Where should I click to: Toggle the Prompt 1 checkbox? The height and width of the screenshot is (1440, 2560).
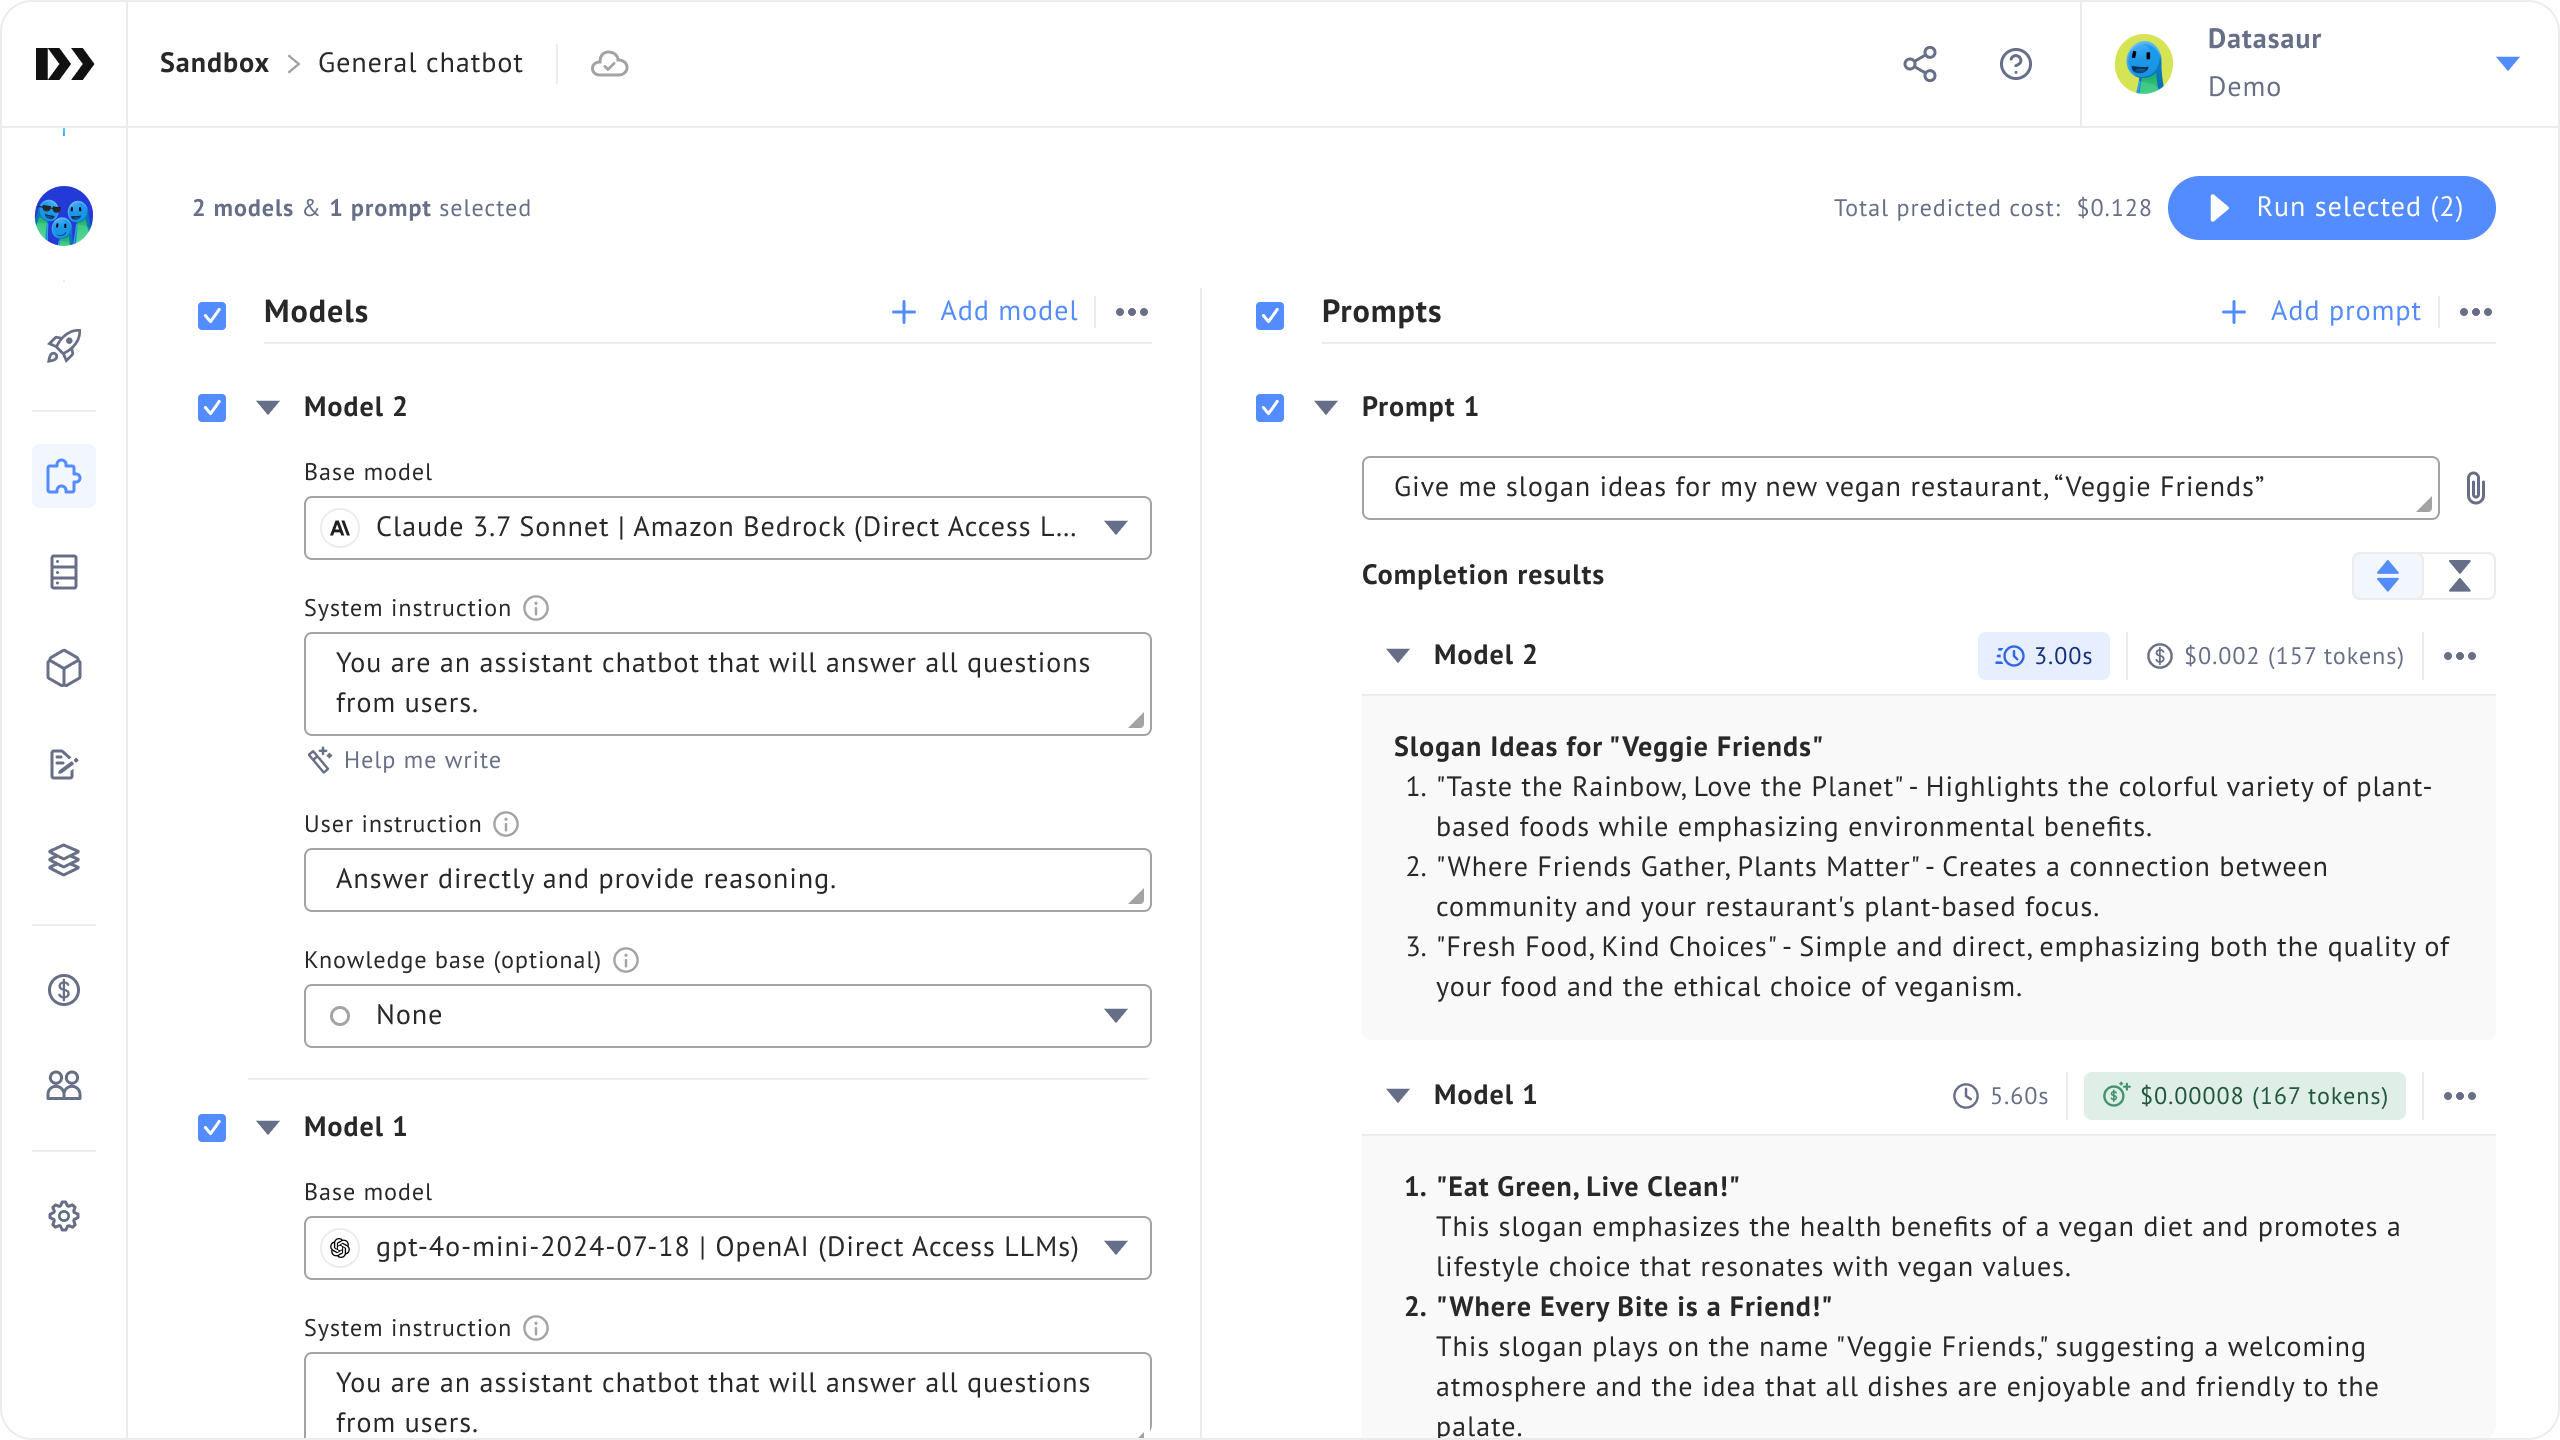point(1270,408)
